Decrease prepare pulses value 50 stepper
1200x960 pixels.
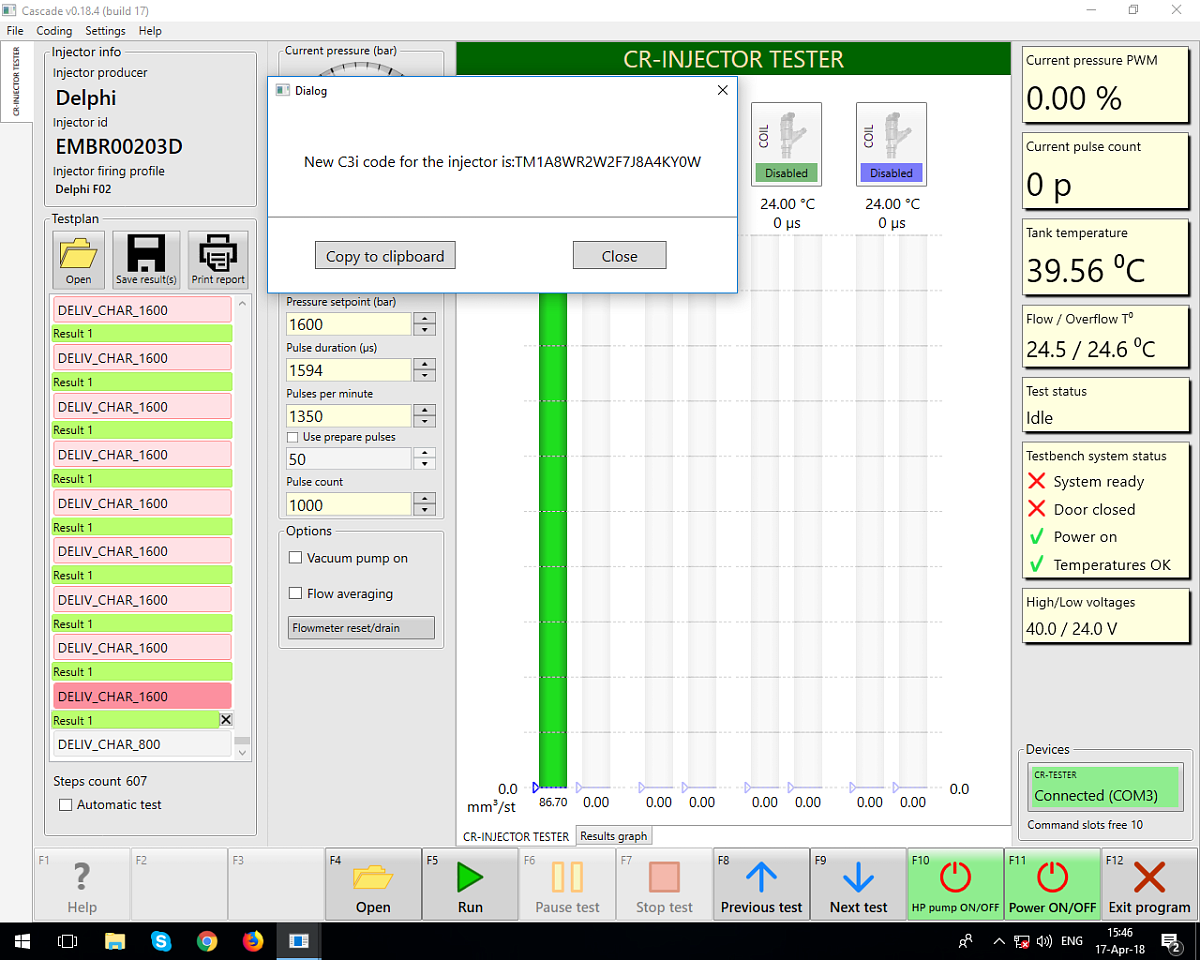pos(426,464)
